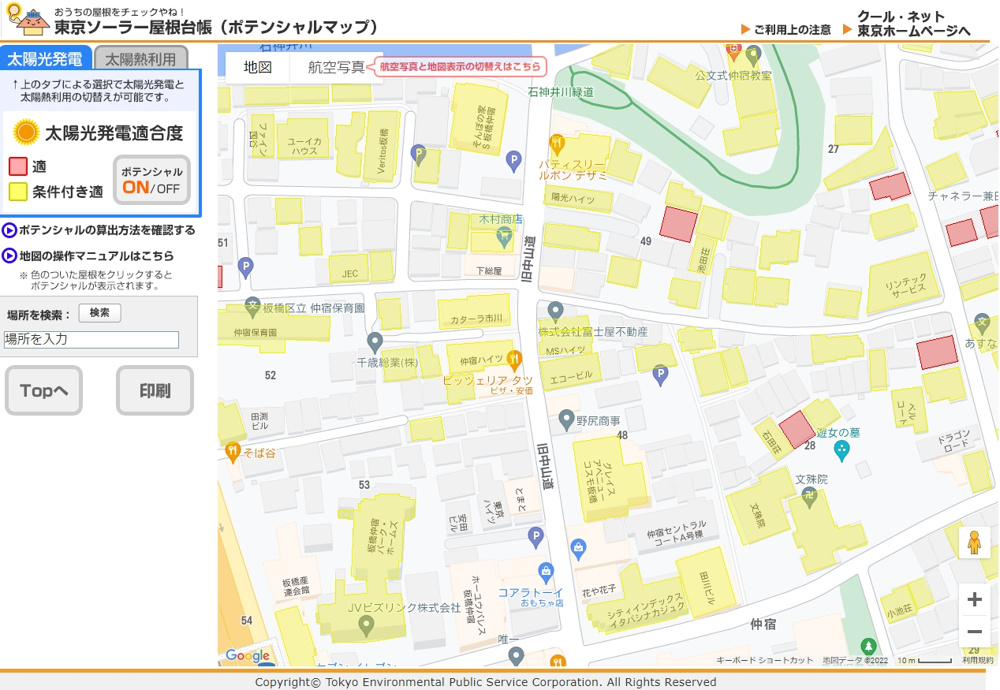Click the Topへ button

point(44,390)
